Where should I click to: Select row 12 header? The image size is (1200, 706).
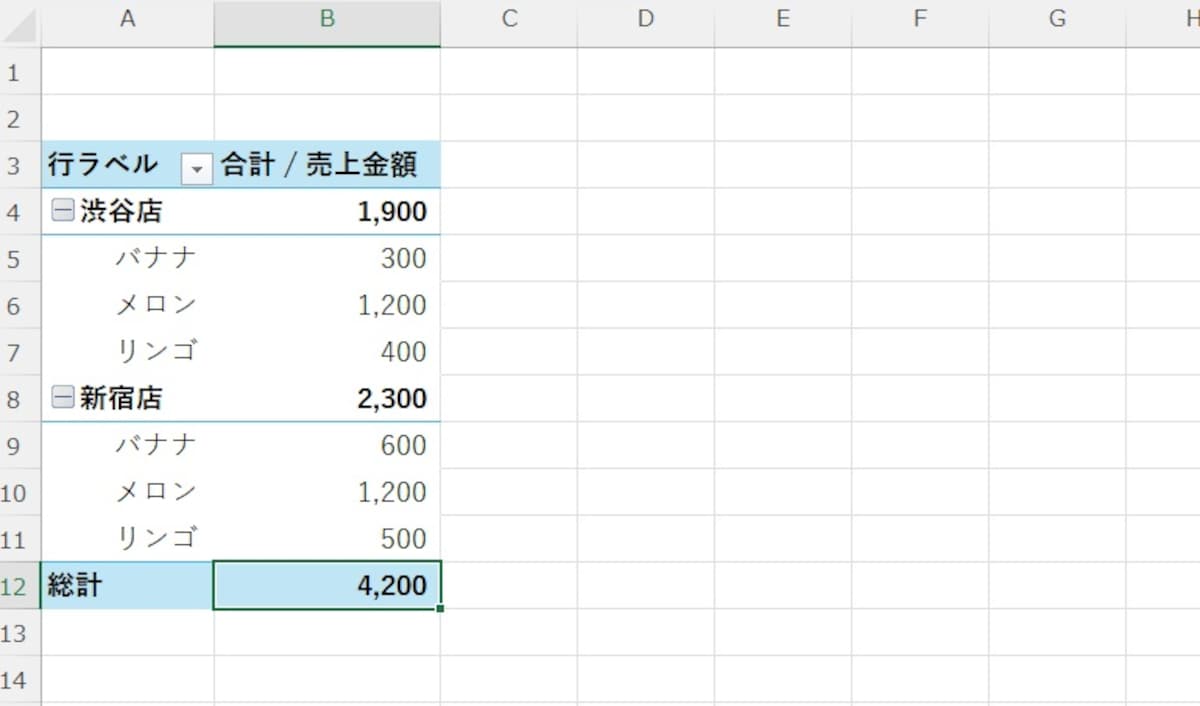(x=20, y=585)
